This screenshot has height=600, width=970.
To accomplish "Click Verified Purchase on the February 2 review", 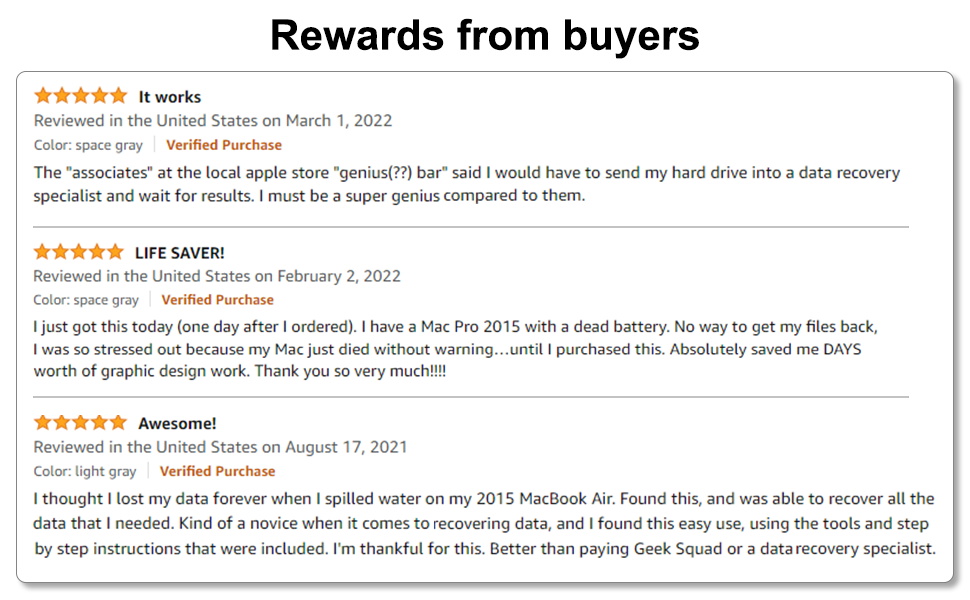I will pos(217,300).
